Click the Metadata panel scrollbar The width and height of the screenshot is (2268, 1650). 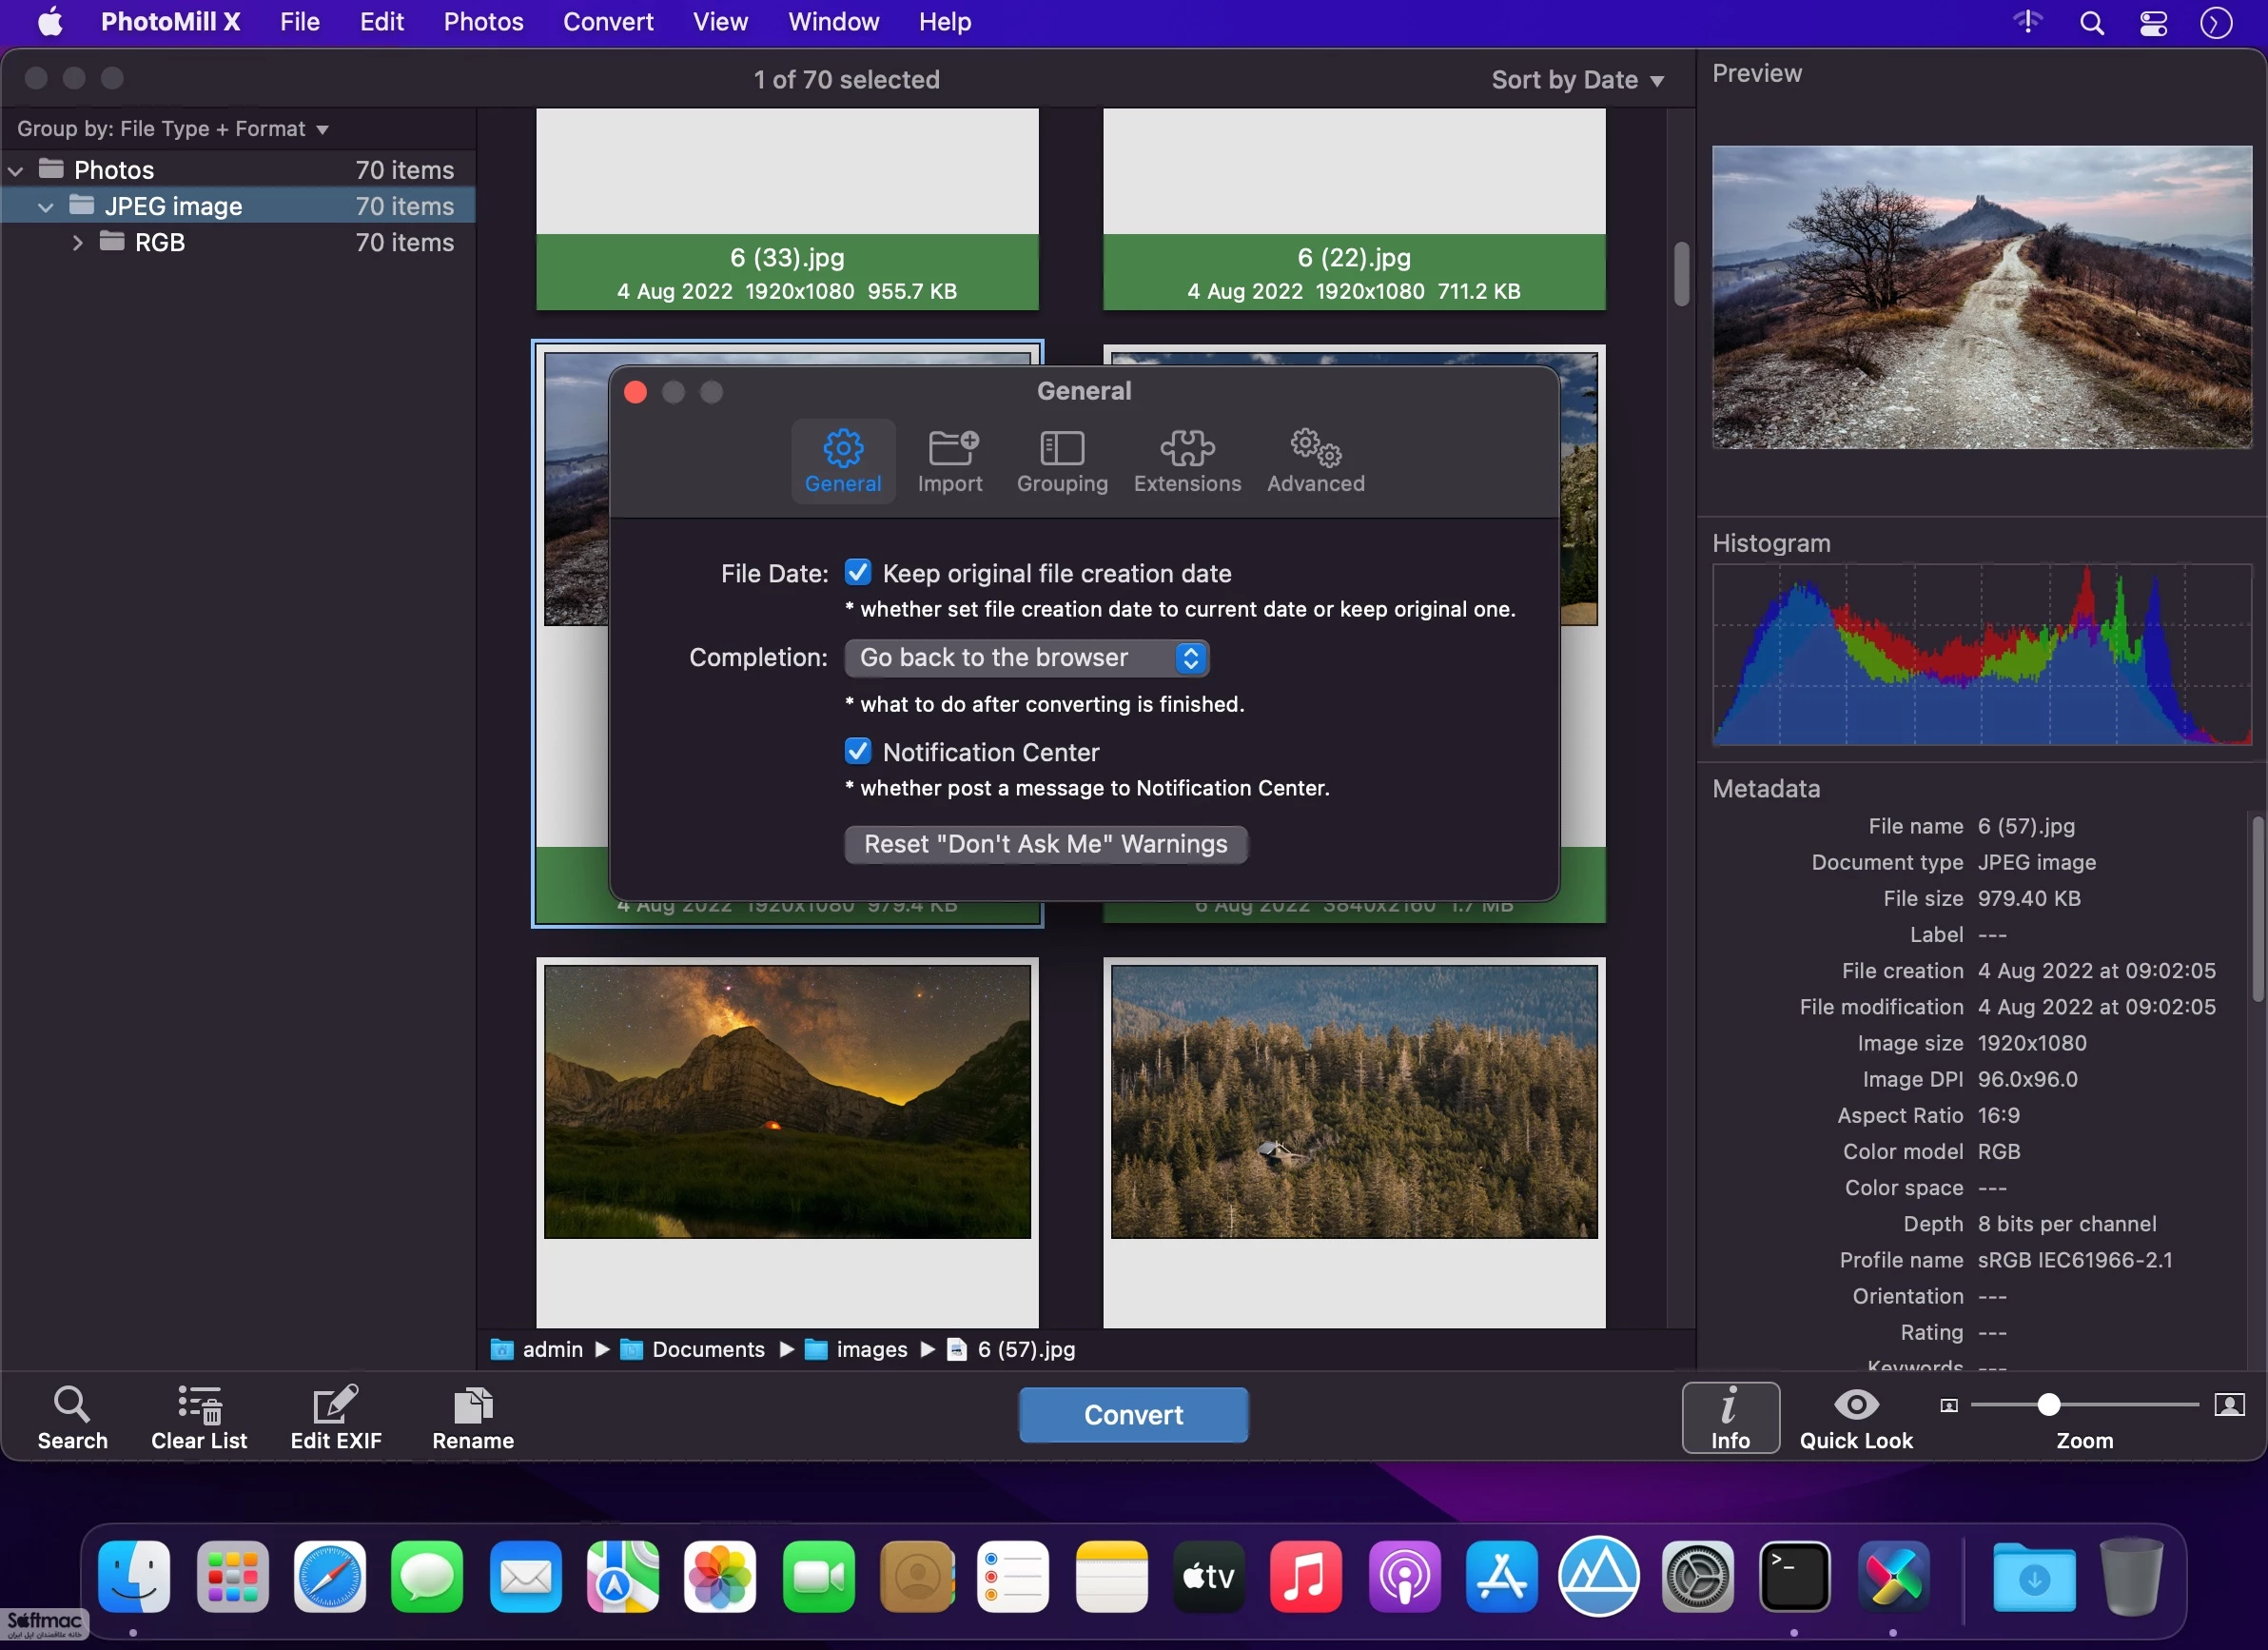pyautogui.click(x=2257, y=908)
